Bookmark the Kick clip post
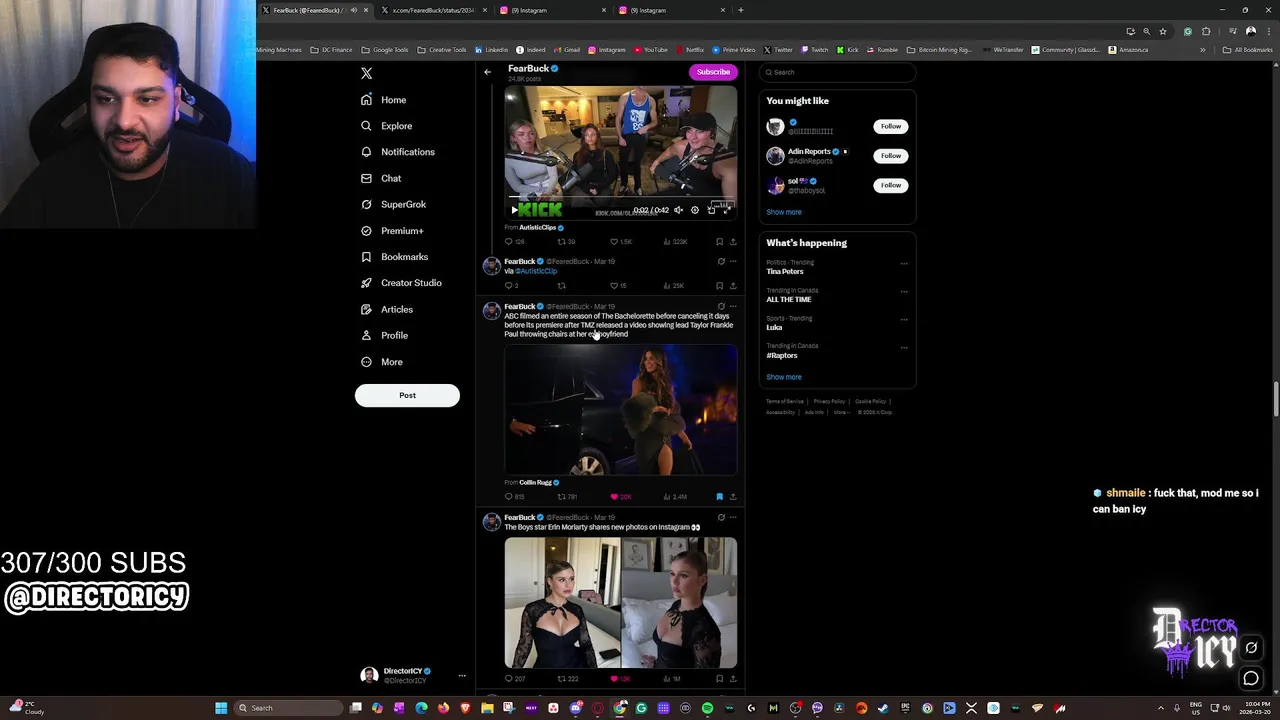The width and height of the screenshot is (1280, 720). 719,242
